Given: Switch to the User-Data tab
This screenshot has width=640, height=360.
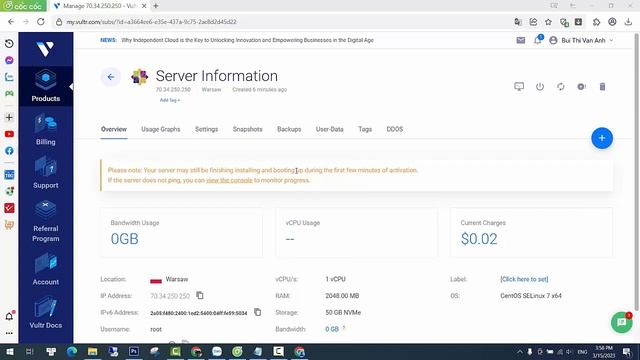Looking at the screenshot, I should [329, 129].
